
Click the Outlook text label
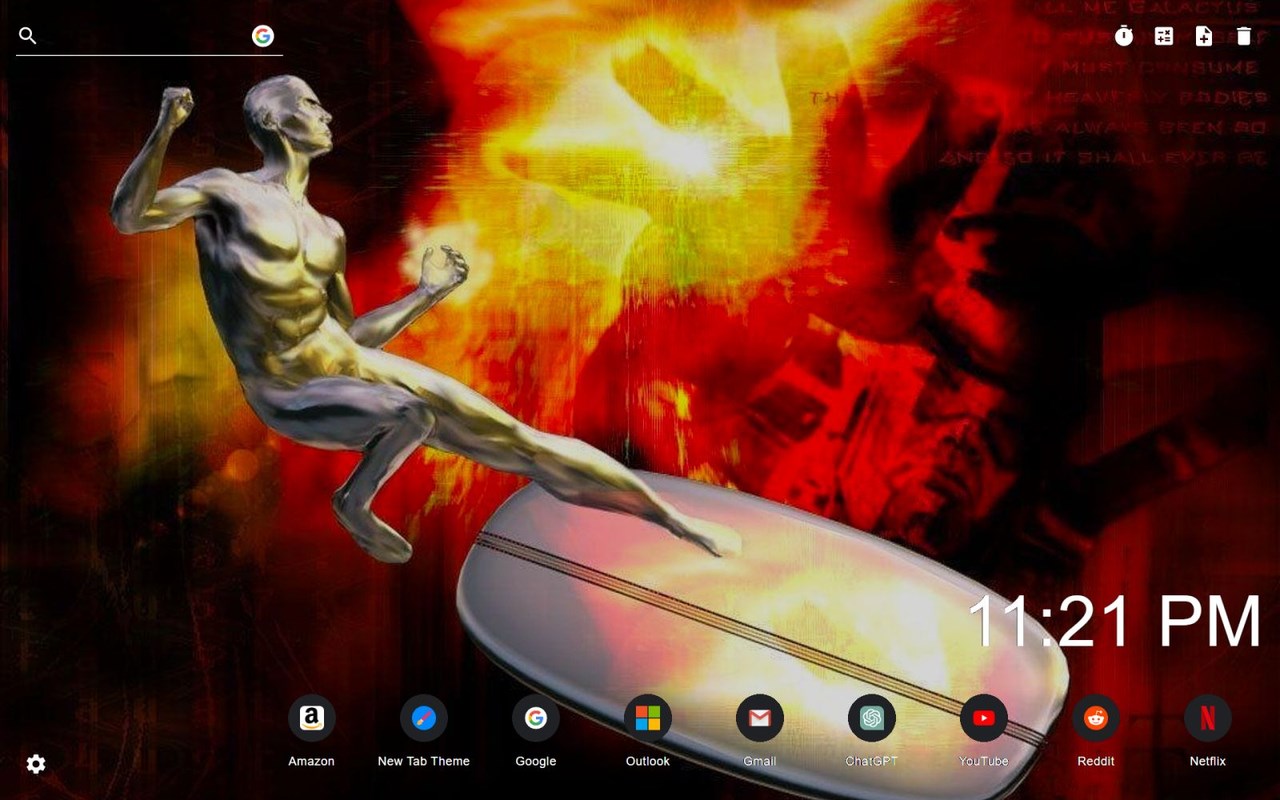pyautogui.click(x=648, y=761)
